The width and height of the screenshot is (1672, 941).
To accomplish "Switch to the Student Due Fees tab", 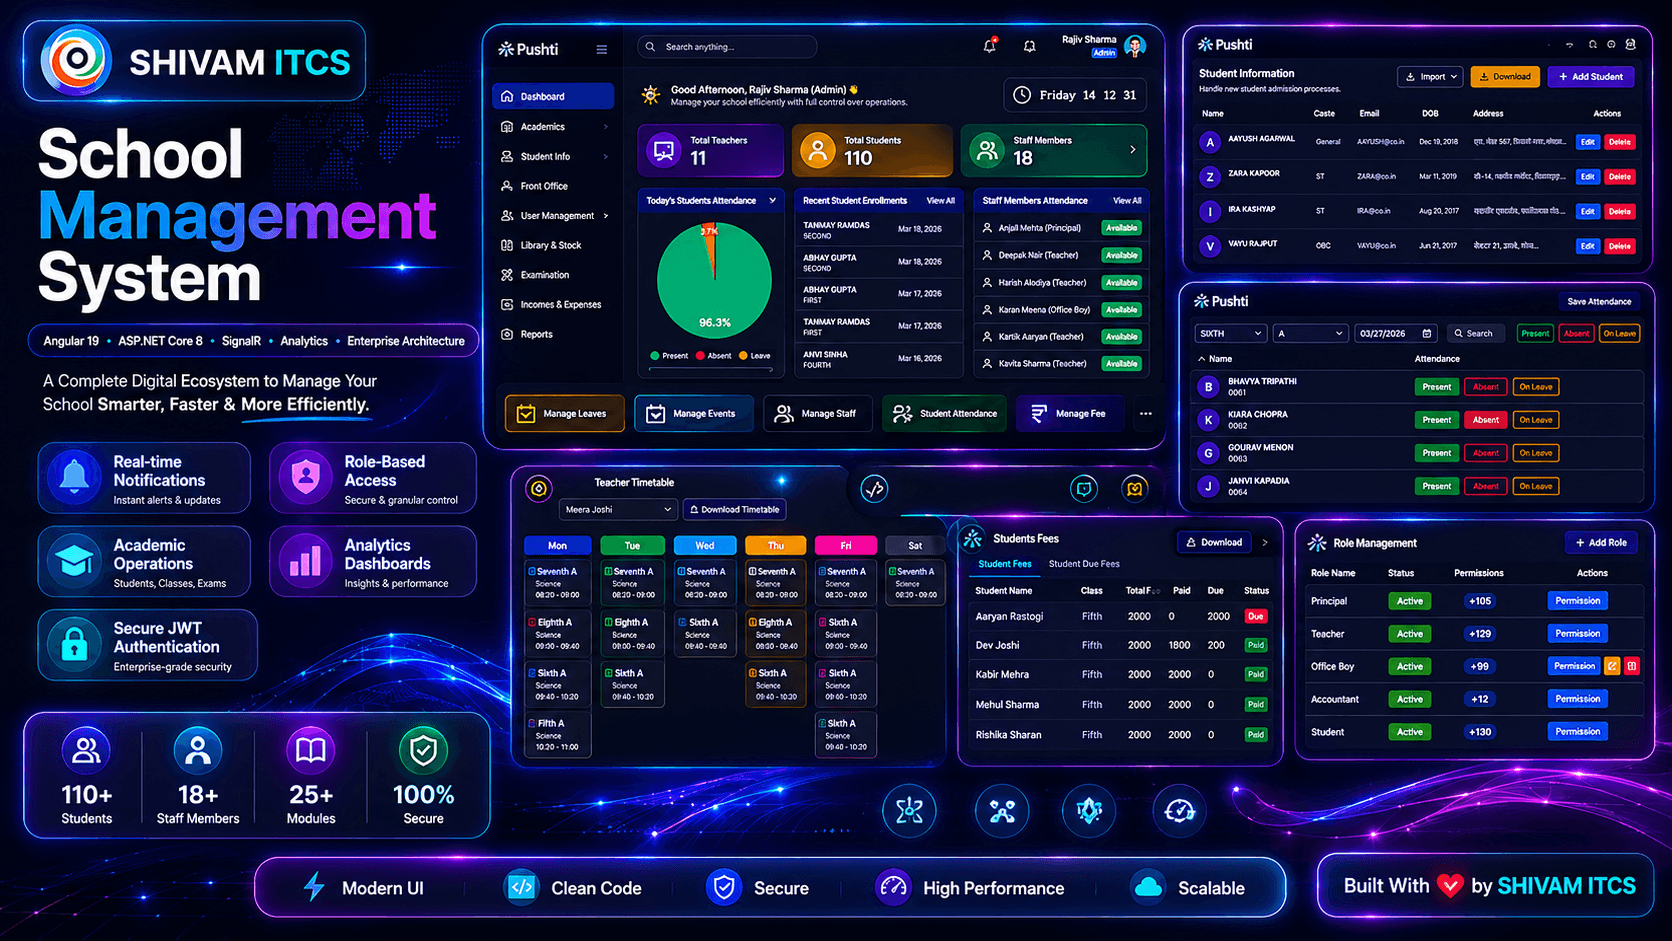I will tap(1084, 564).
